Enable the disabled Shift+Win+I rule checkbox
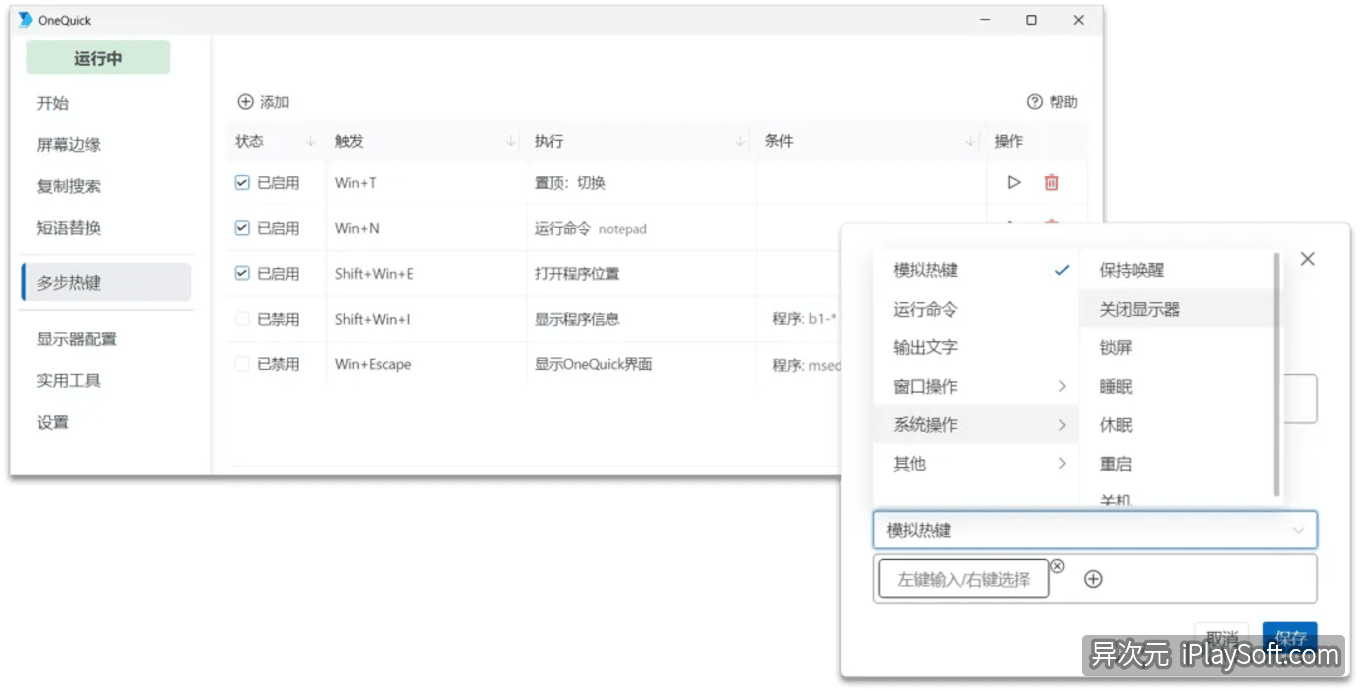 pyautogui.click(x=240, y=318)
